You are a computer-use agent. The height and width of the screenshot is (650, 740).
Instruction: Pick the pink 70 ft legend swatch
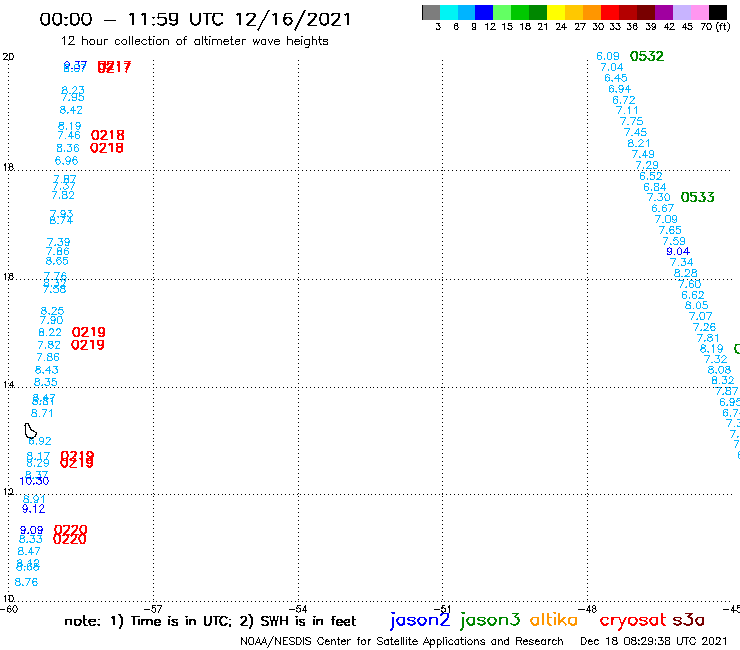coord(699,12)
